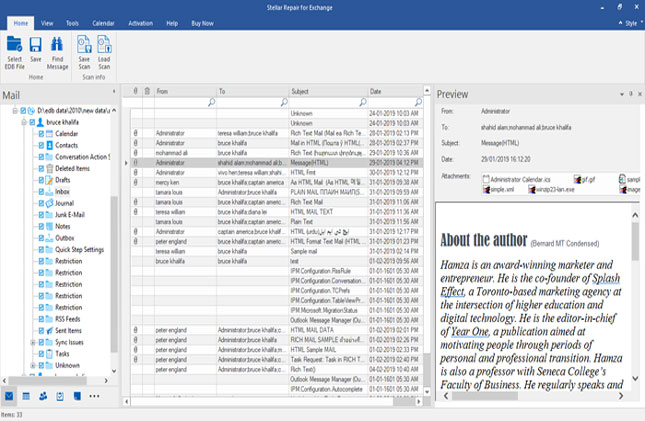
Task: Expand the Sync Issues folder
Action: point(33,342)
